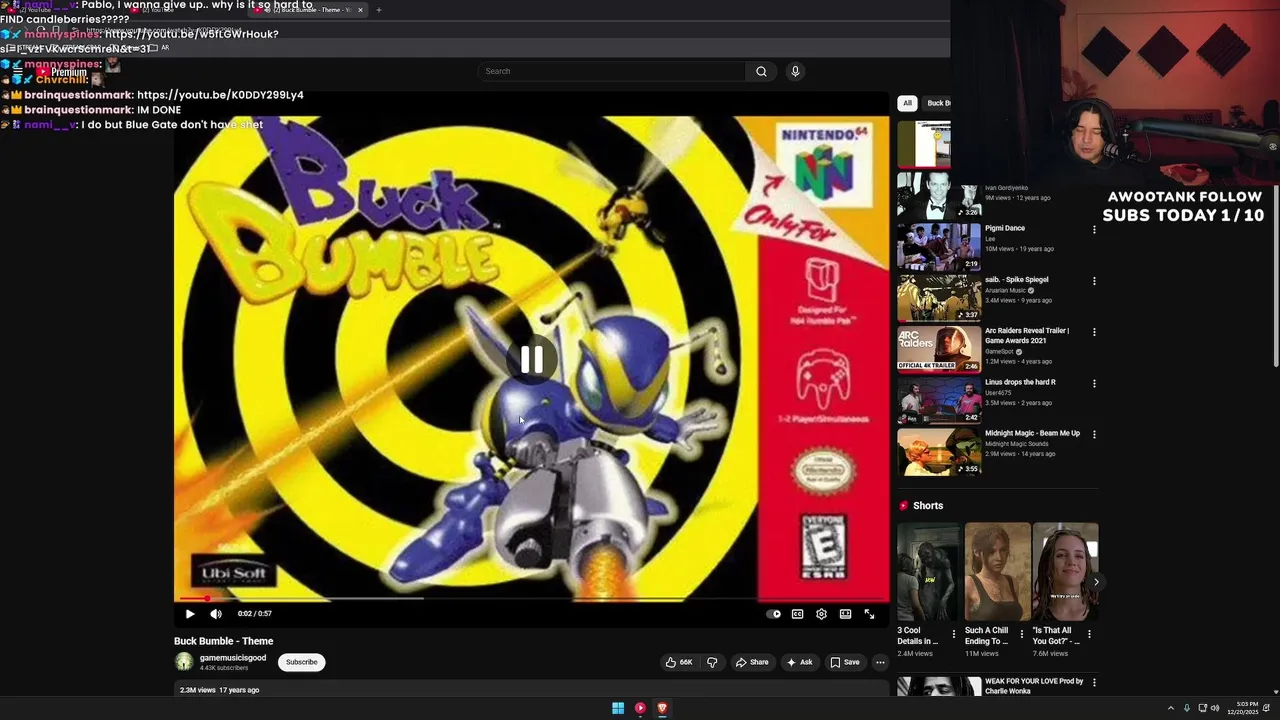This screenshot has height=720, width=1280.
Task: Mute the video with the speaker icon
Action: click(216, 614)
